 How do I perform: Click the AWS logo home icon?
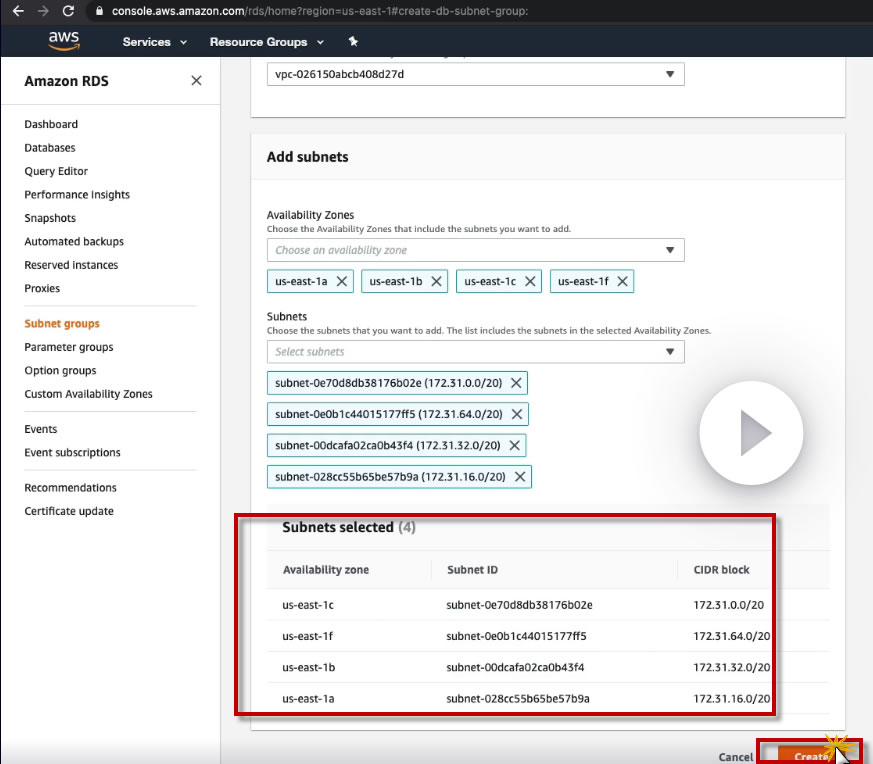(63, 41)
